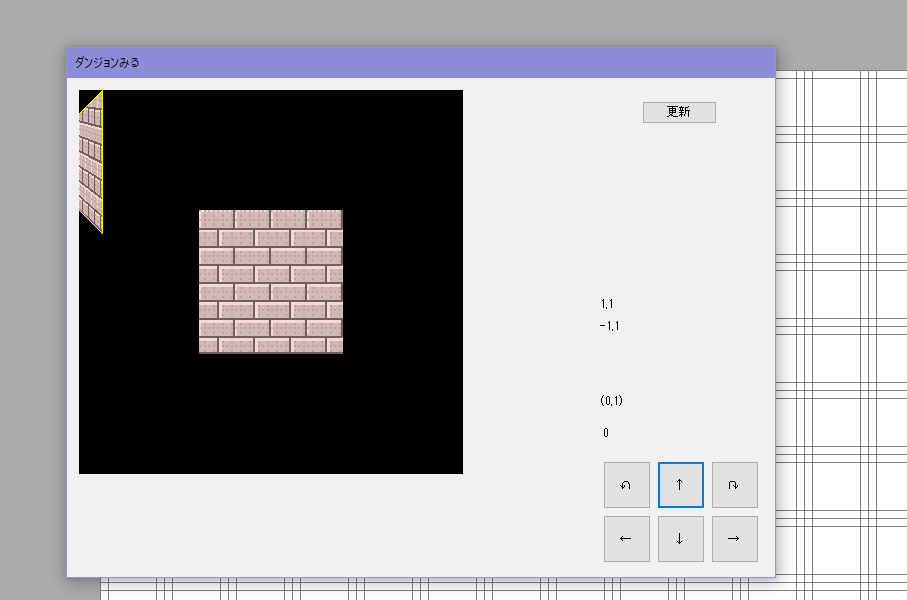
Task: Strafe left with the left arrow button
Action: pyautogui.click(x=627, y=539)
